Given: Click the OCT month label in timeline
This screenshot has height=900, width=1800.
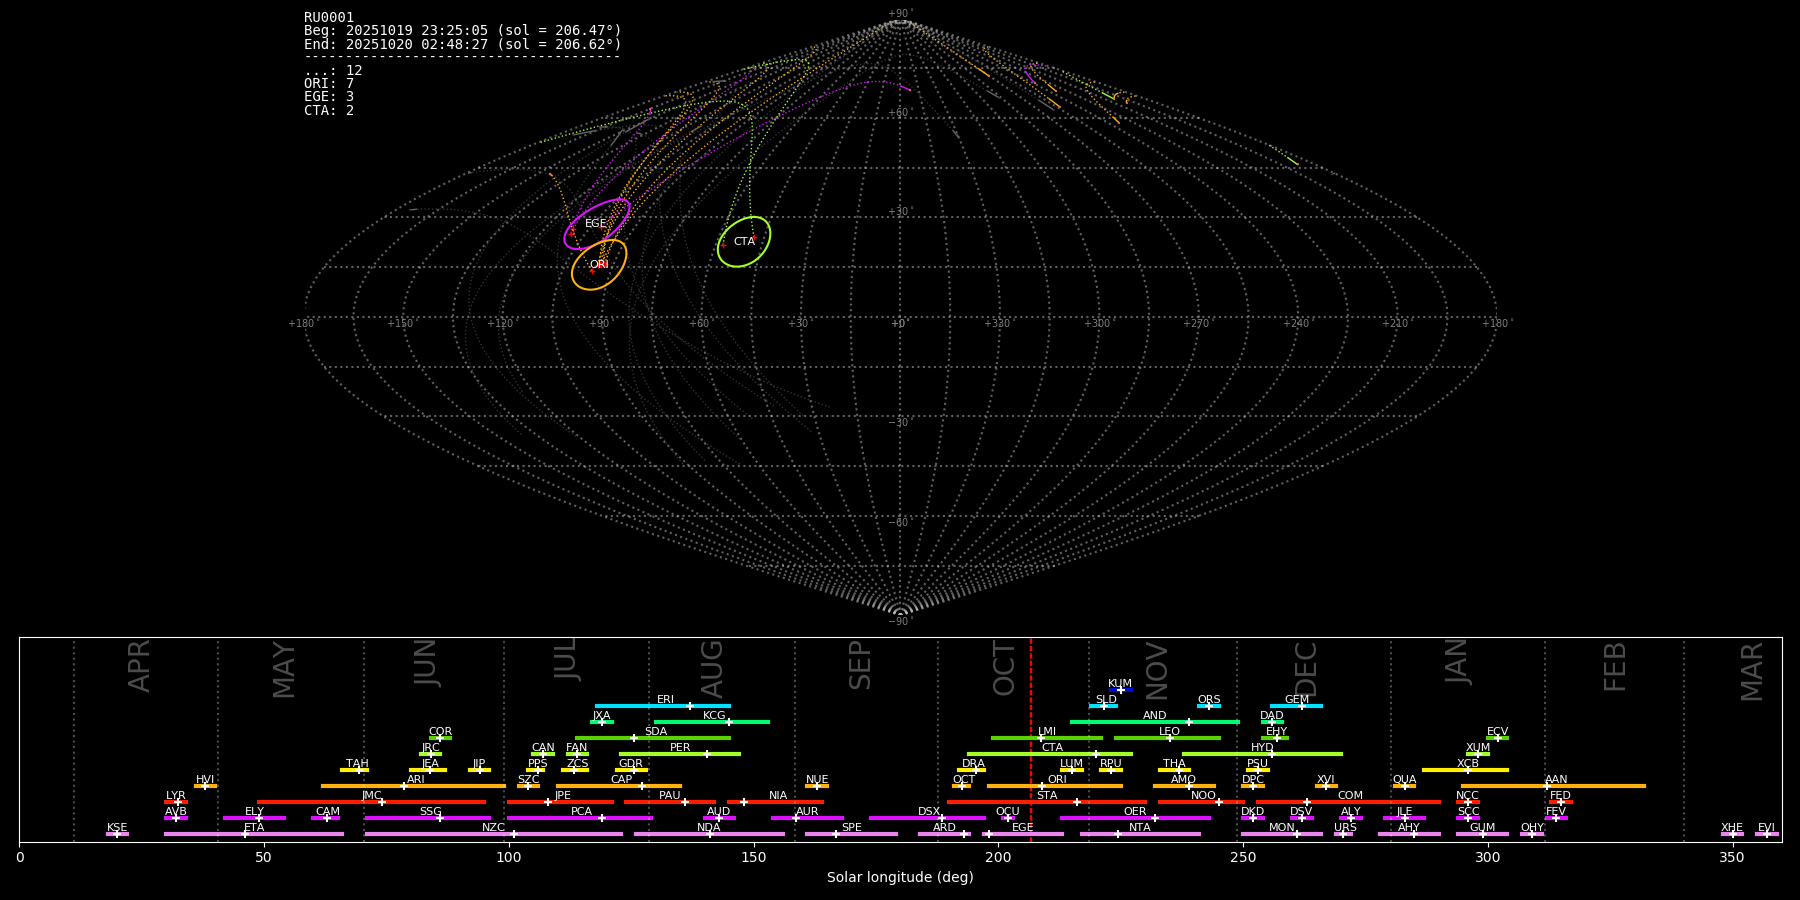Looking at the screenshot, I should pos(1004,668).
